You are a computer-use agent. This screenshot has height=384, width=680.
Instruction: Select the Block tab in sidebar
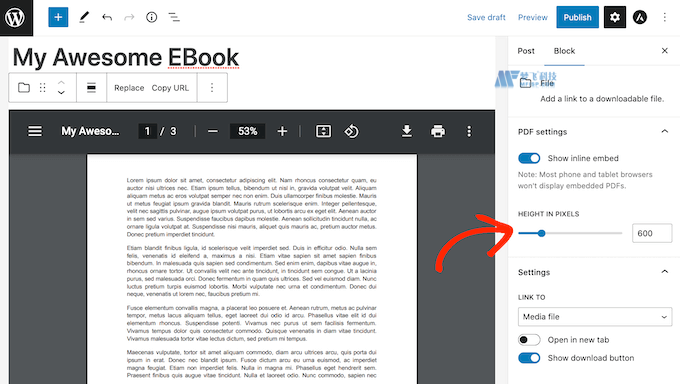tap(564, 51)
